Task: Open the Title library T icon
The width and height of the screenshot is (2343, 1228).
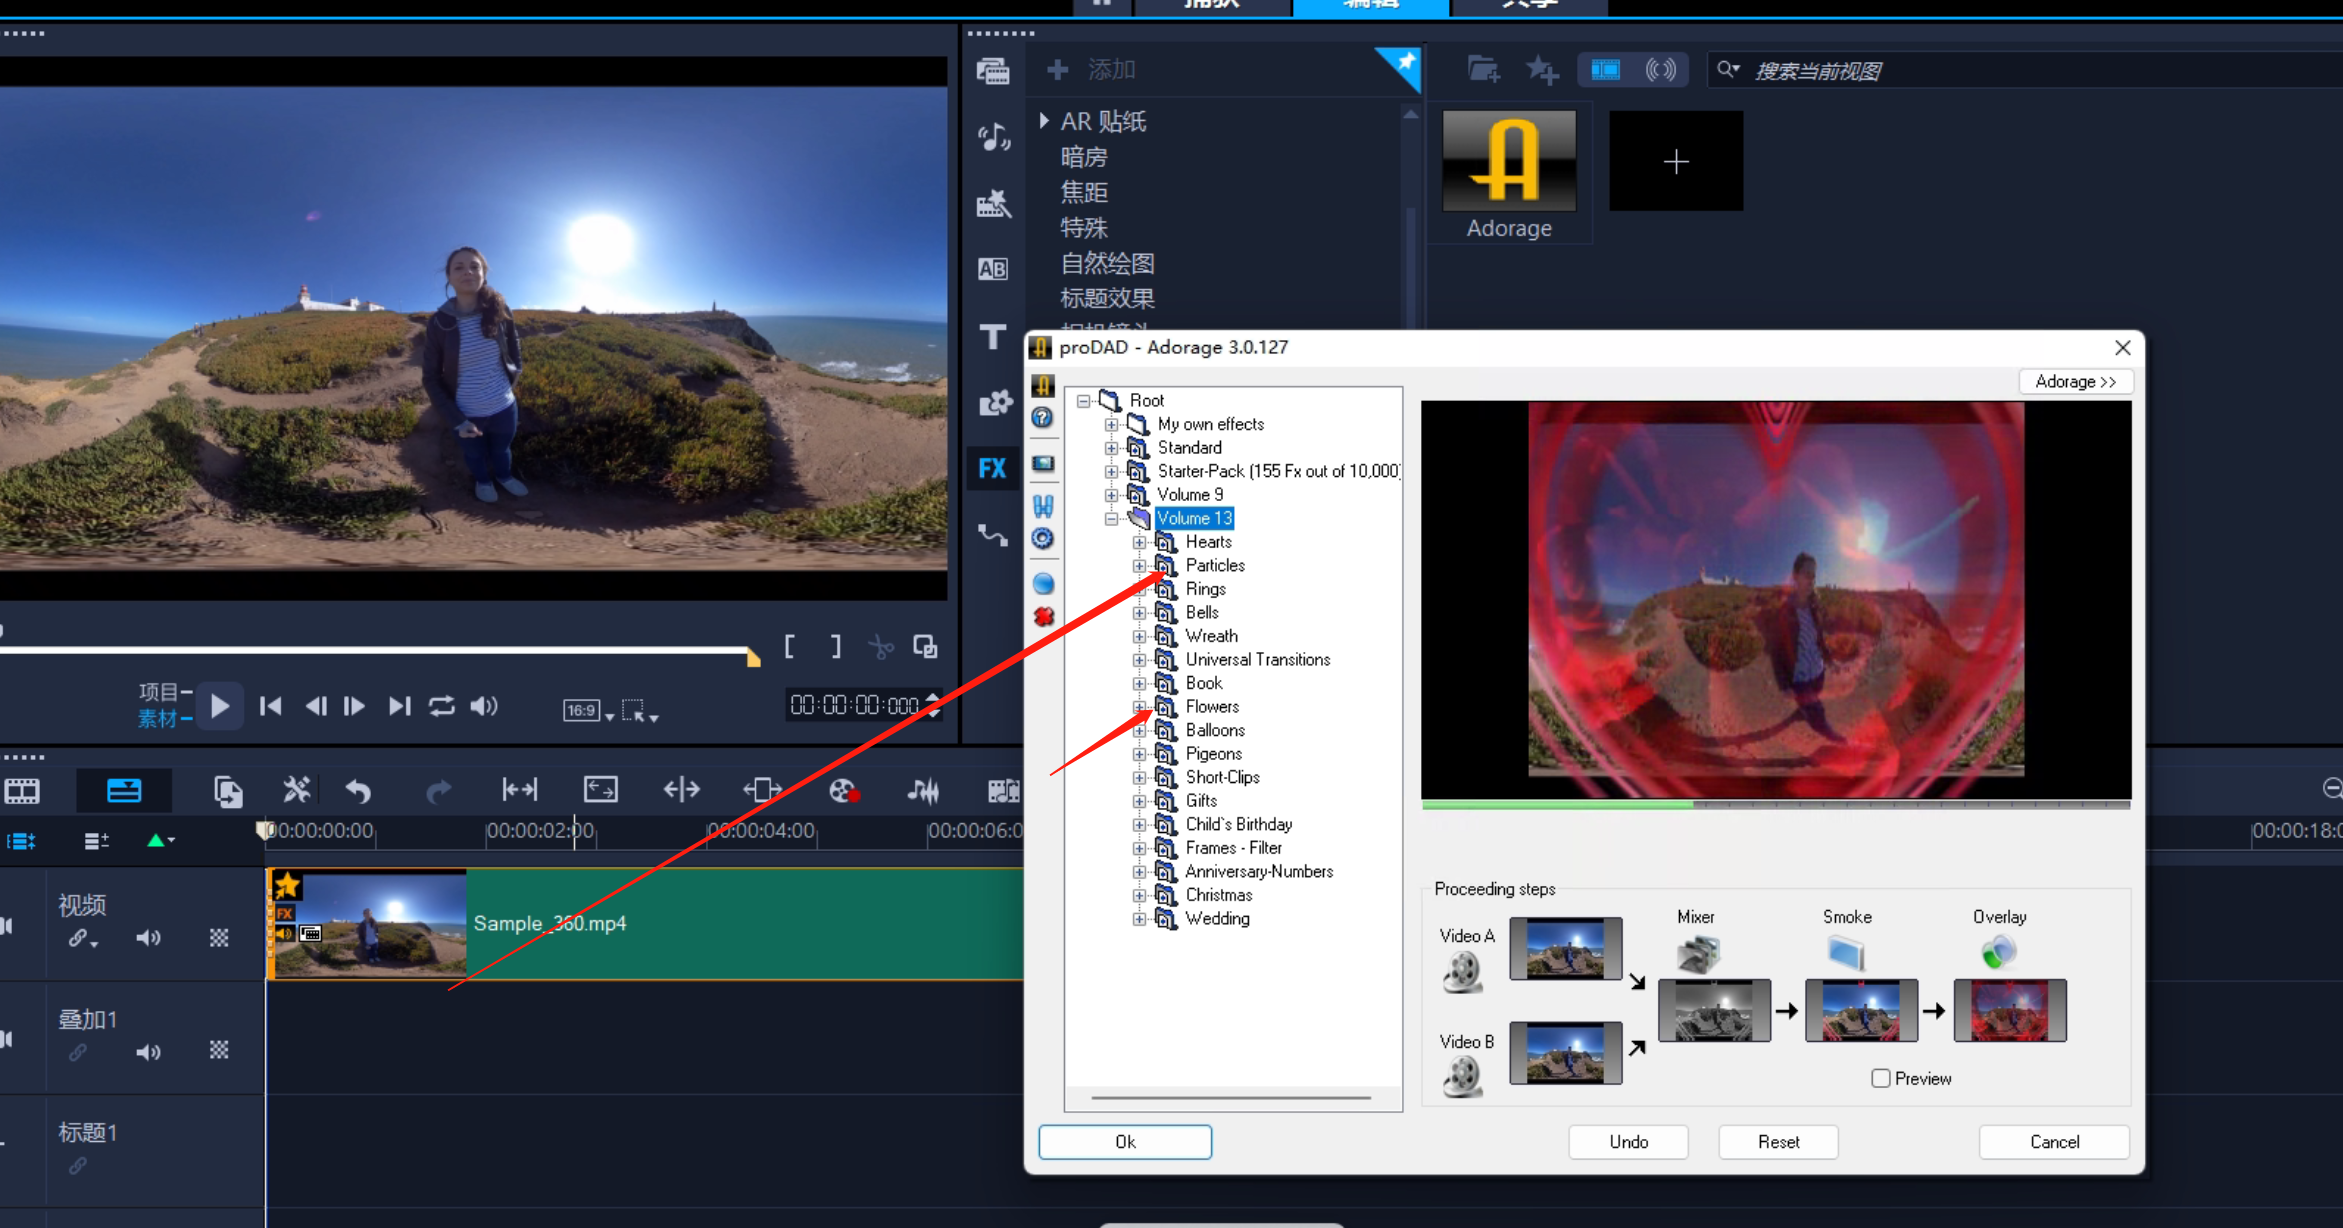Action: pos(992,337)
